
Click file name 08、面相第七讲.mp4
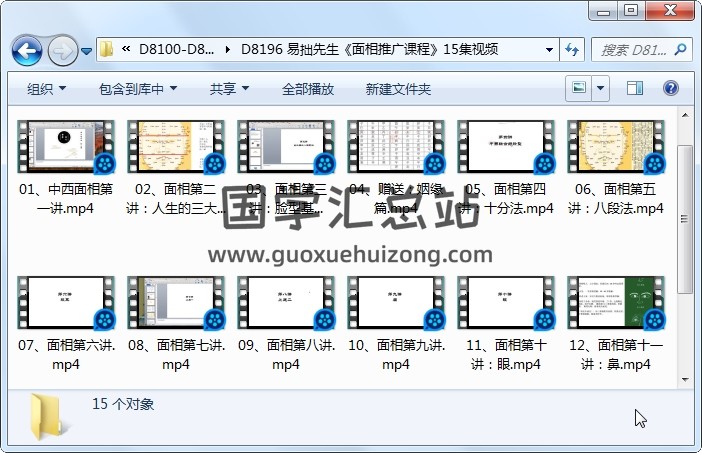tap(176, 355)
